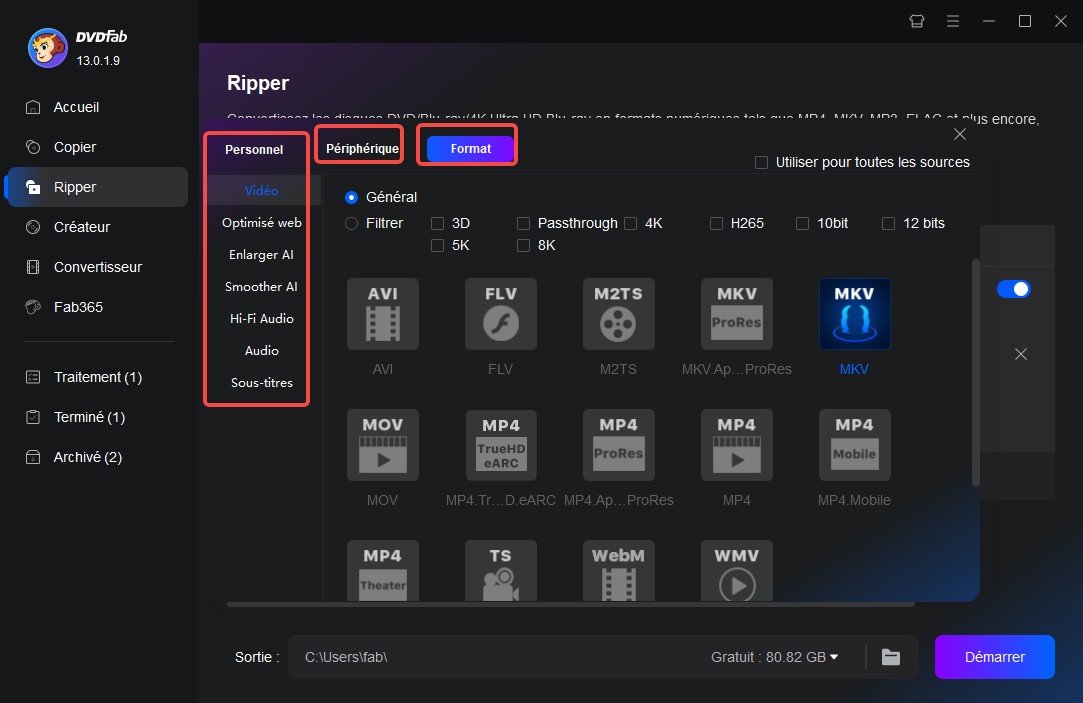Image resolution: width=1083 pixels, height=703 pixels.
Task: Switch to the Périphérique tab
Action: click(362, 148)
